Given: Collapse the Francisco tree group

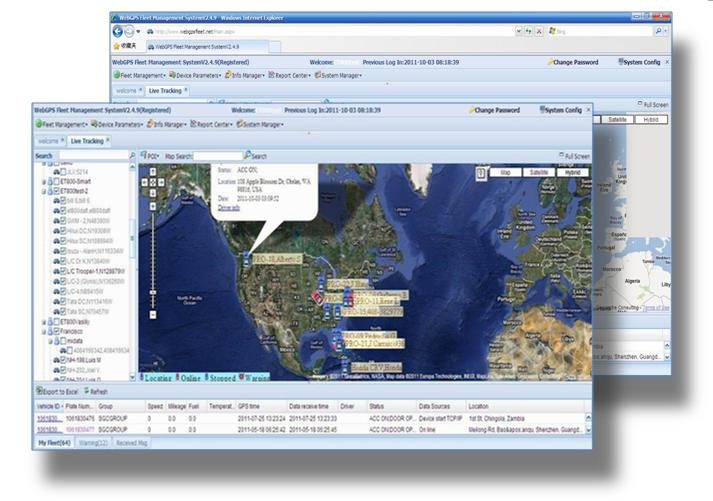Looking at the screenshot, I should point(44,332).
